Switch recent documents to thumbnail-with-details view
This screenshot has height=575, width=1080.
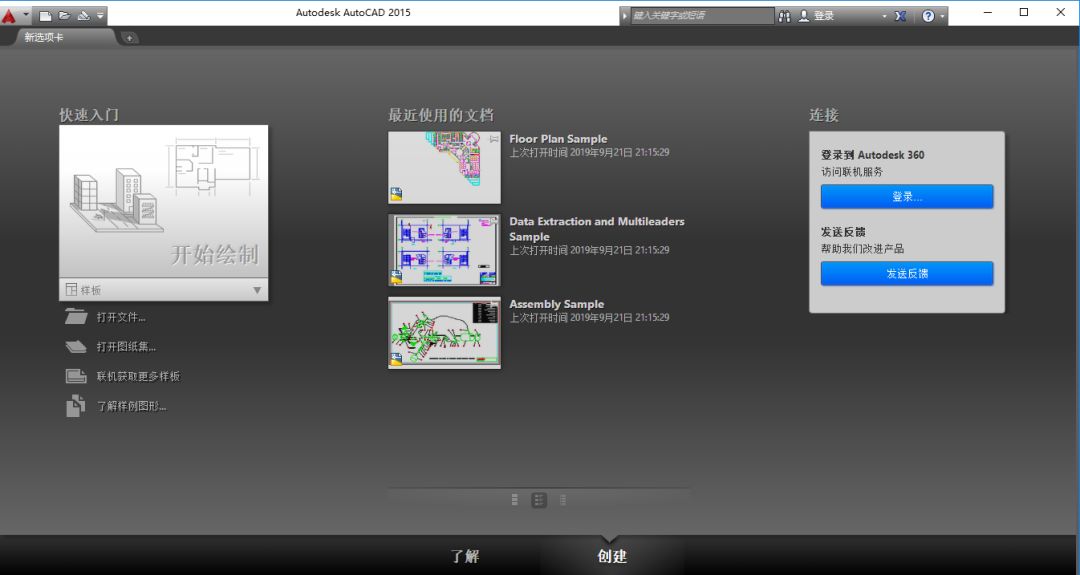[x=539, y=500]
